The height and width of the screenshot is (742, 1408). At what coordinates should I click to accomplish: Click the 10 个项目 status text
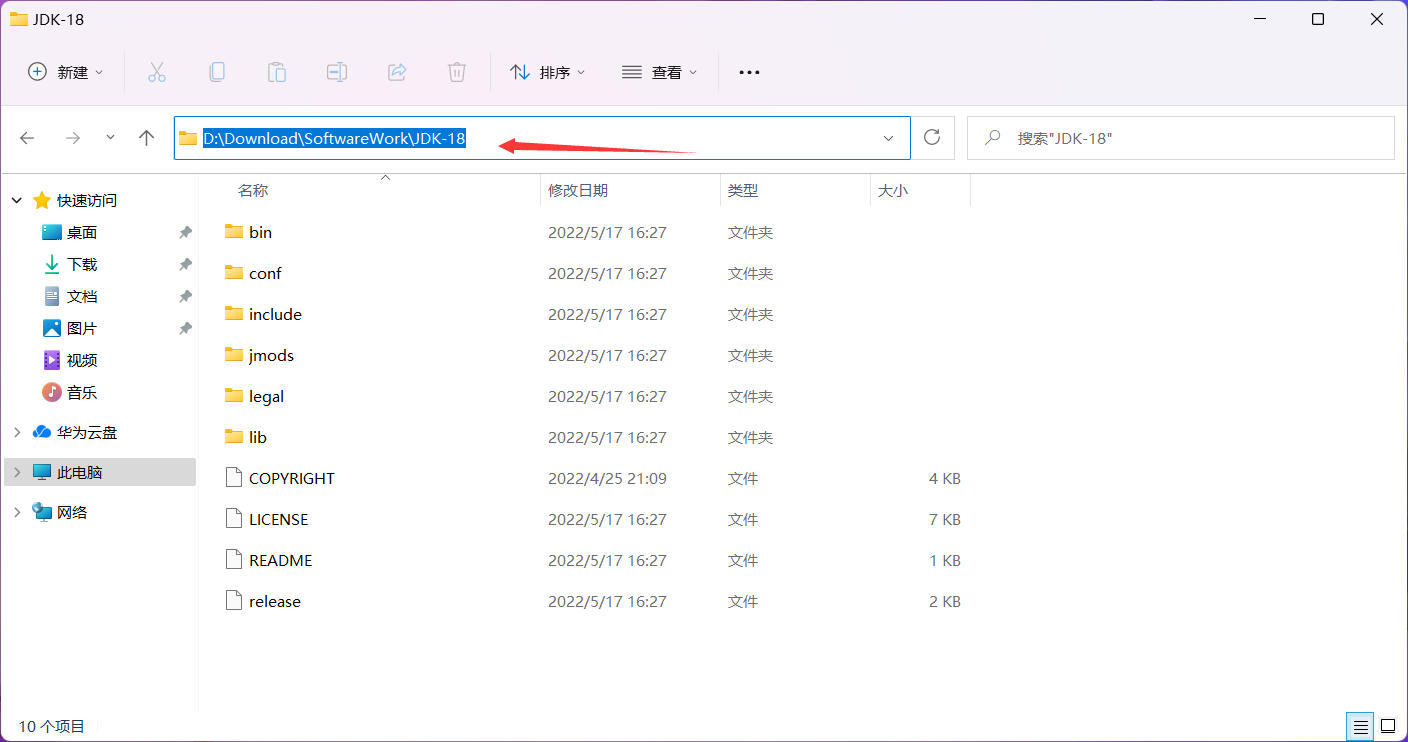(x=52, y=726)
